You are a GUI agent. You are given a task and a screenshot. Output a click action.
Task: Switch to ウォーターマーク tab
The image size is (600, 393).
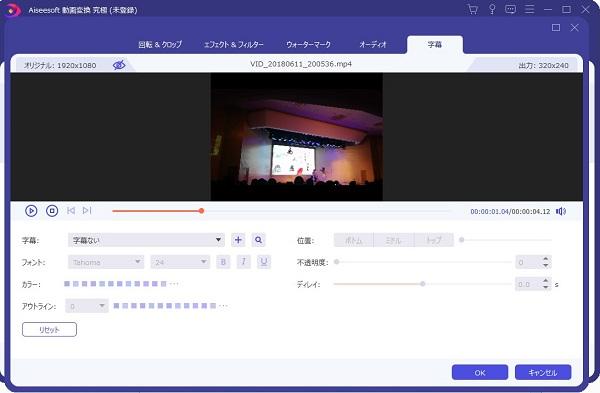[308, 44]
